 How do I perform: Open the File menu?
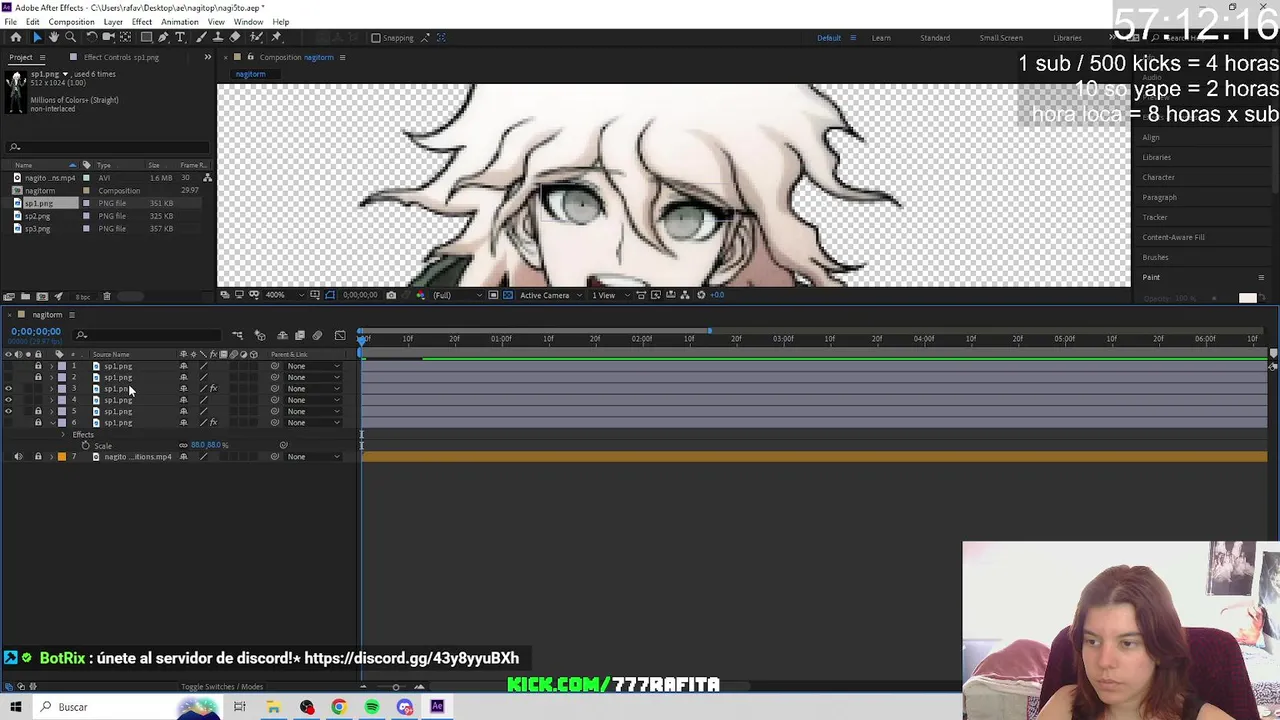click(x=10, y=22)
